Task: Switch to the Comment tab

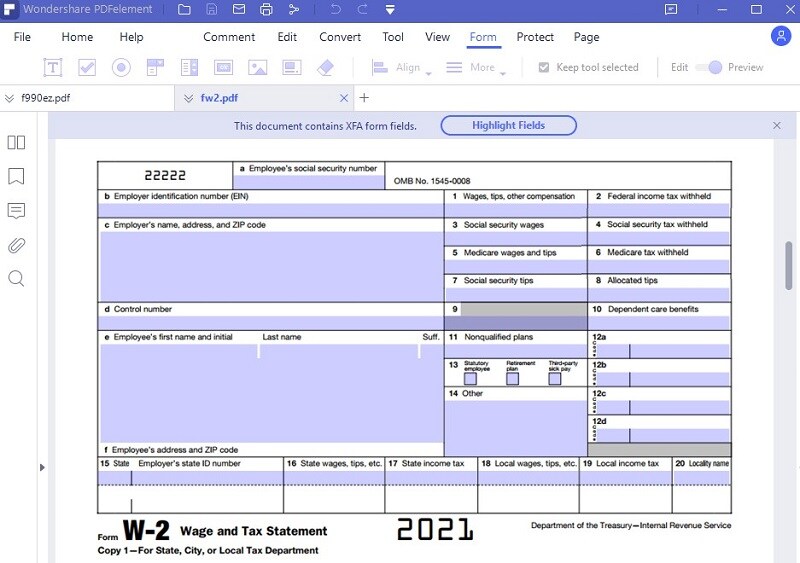Action: tap(229, 37)
